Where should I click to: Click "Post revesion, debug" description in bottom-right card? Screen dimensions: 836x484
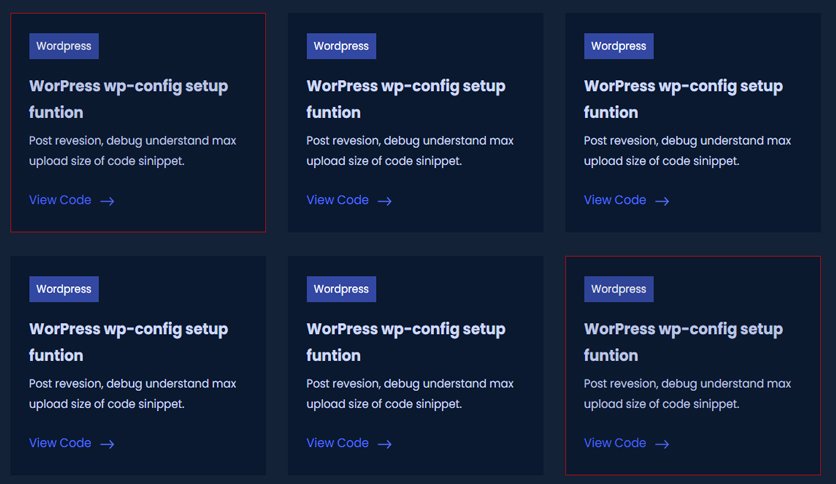pos(687,394)
